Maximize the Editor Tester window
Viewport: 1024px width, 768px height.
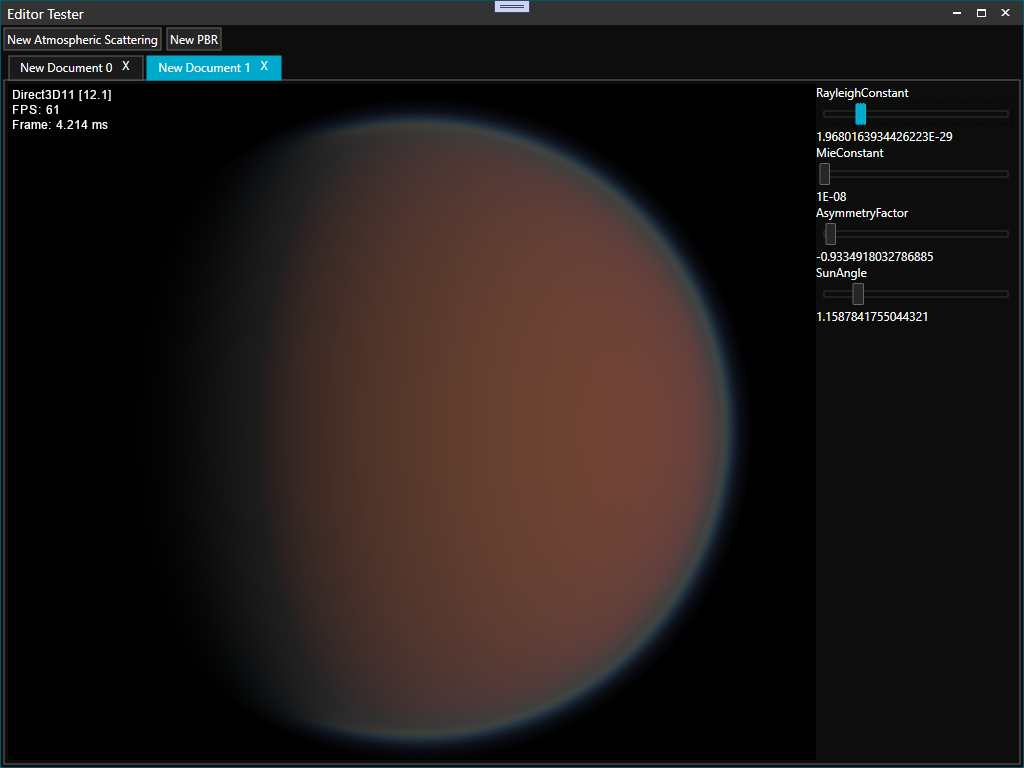(981, 13)
